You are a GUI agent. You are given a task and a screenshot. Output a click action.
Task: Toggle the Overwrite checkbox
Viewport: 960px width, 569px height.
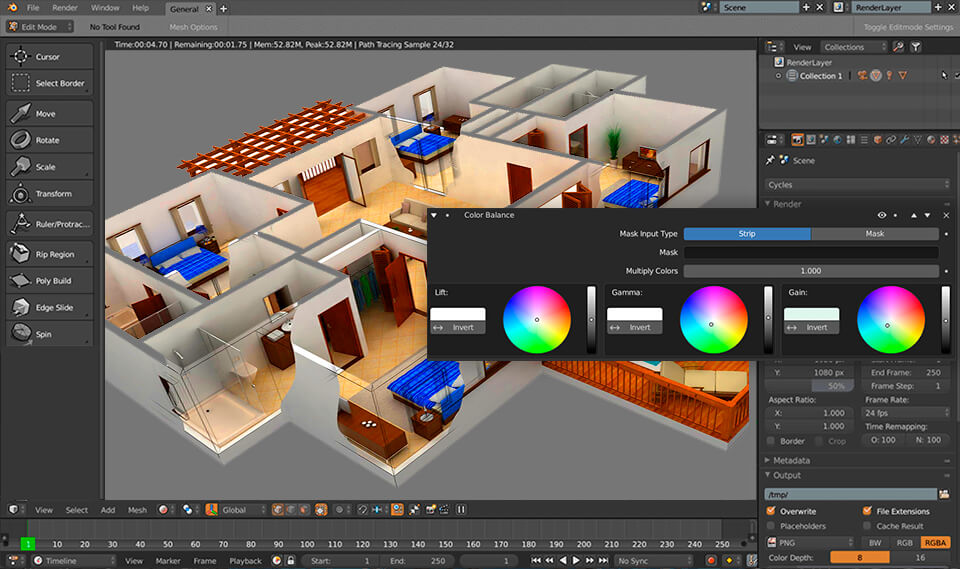[x=771, y=511]
